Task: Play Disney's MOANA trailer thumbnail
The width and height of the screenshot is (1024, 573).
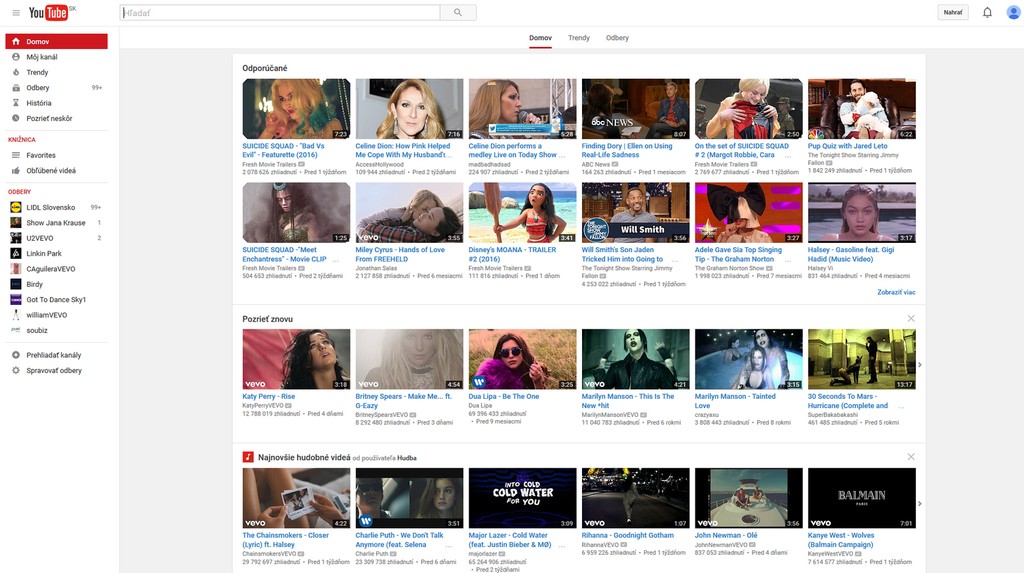Action: [x=522, y=212]
